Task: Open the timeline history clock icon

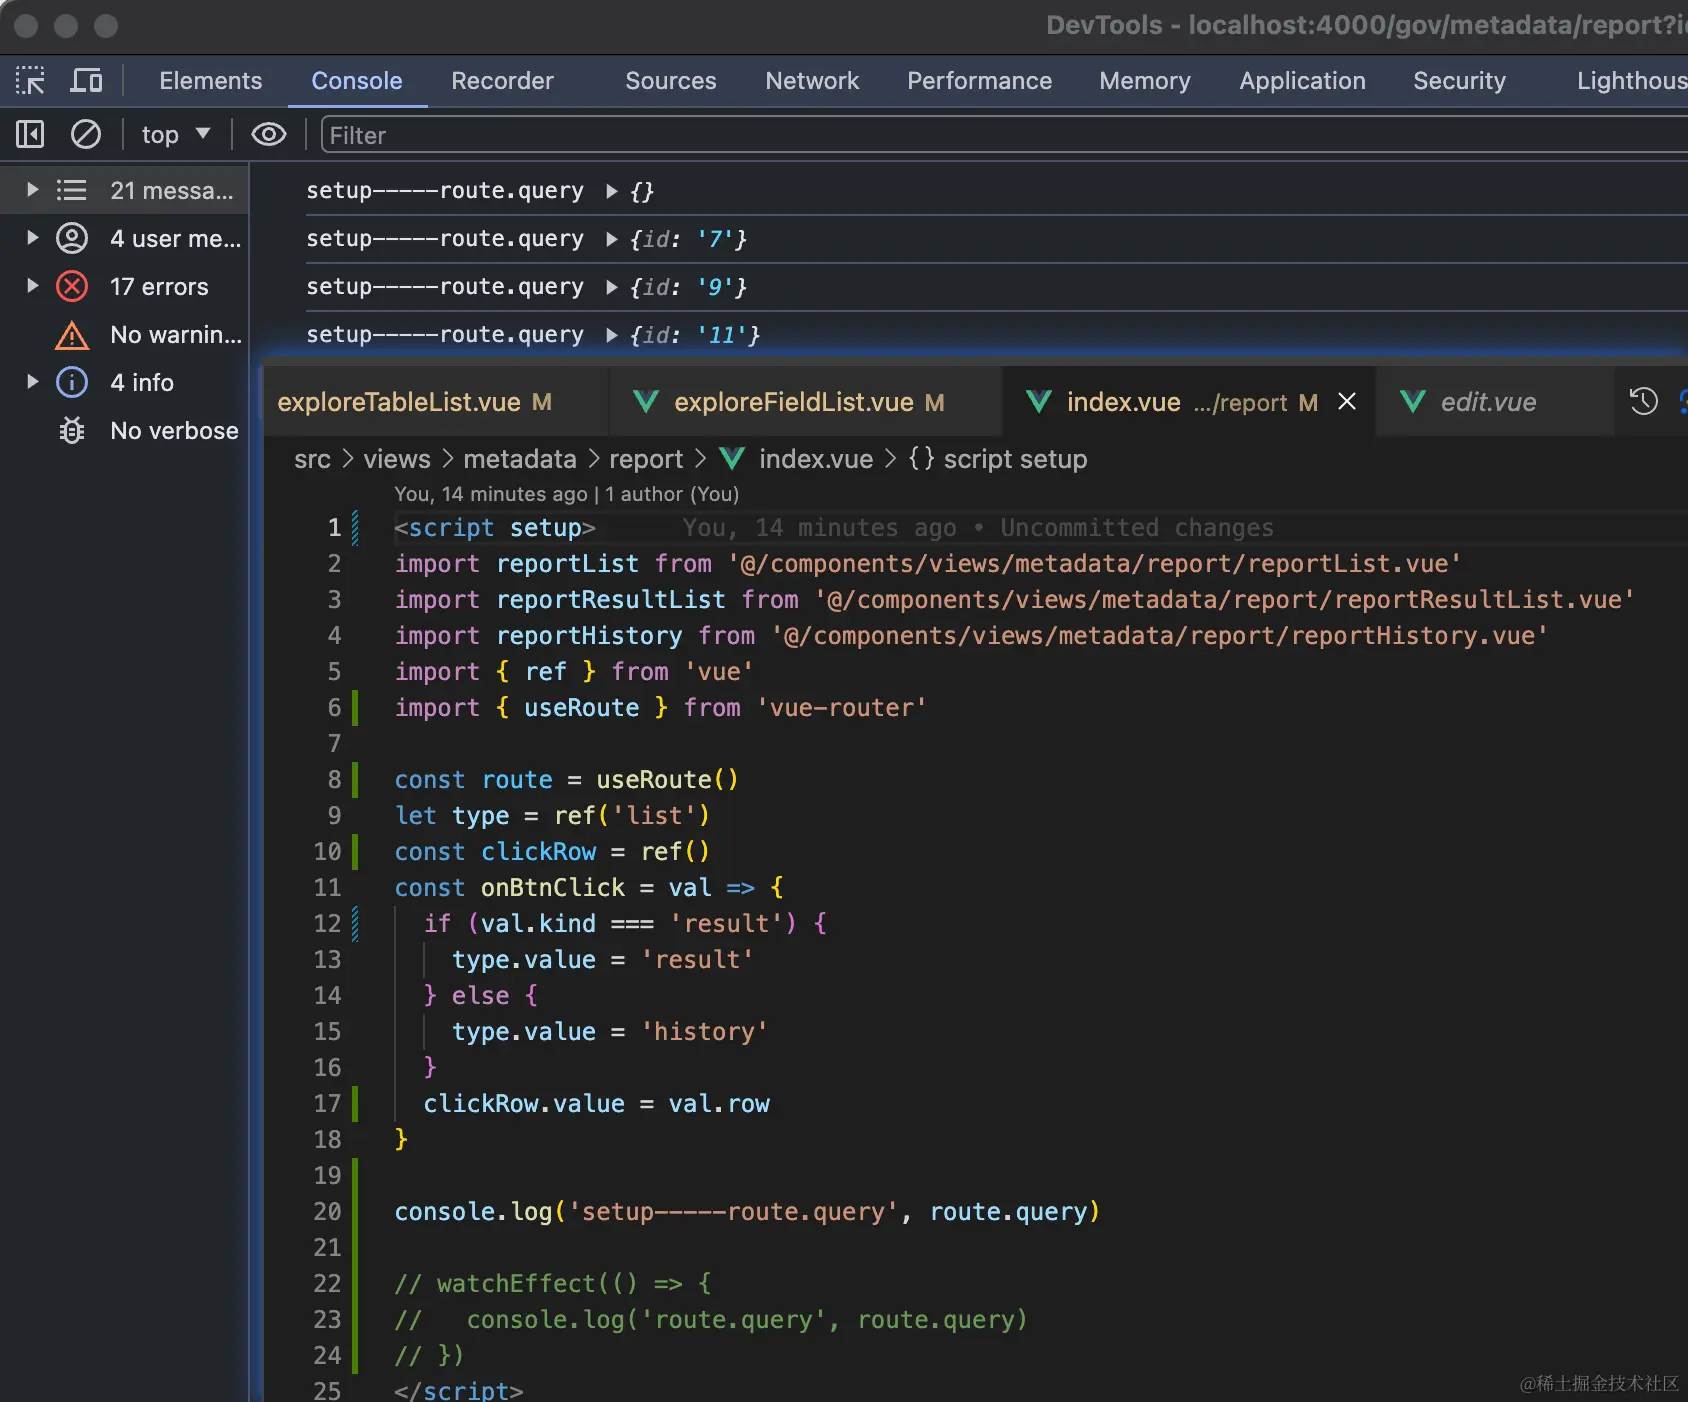Action: tap(1643, 402)
